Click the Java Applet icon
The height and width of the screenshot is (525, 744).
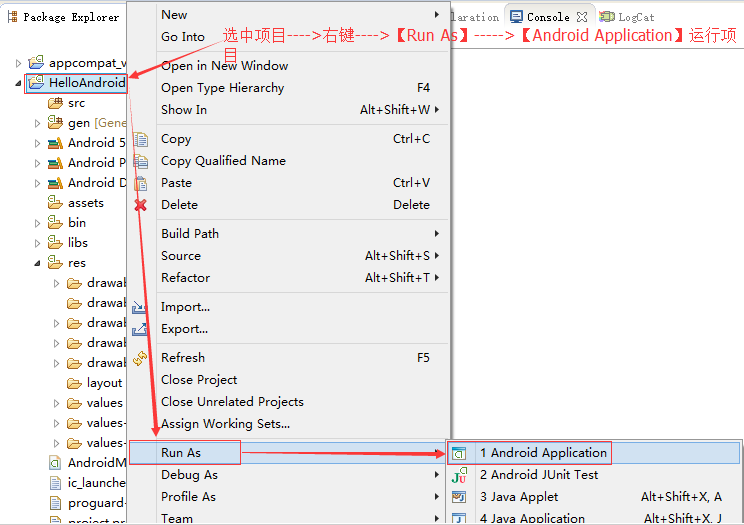point(459,497)
